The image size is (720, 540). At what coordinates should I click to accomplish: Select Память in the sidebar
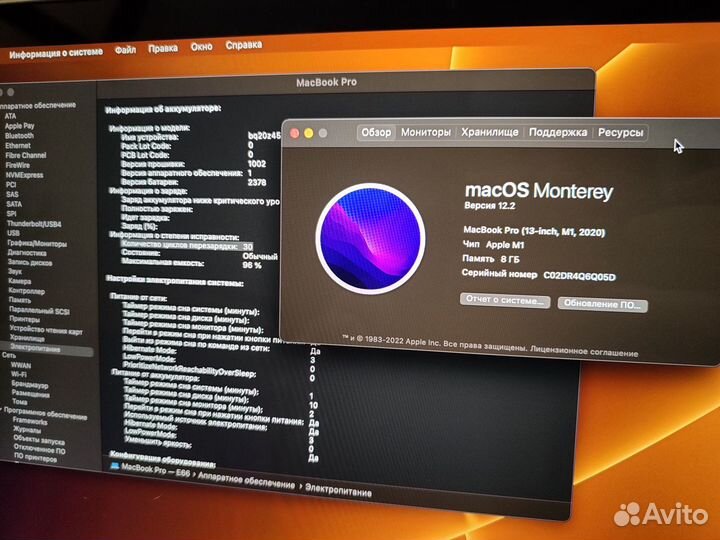coord(20,300)
